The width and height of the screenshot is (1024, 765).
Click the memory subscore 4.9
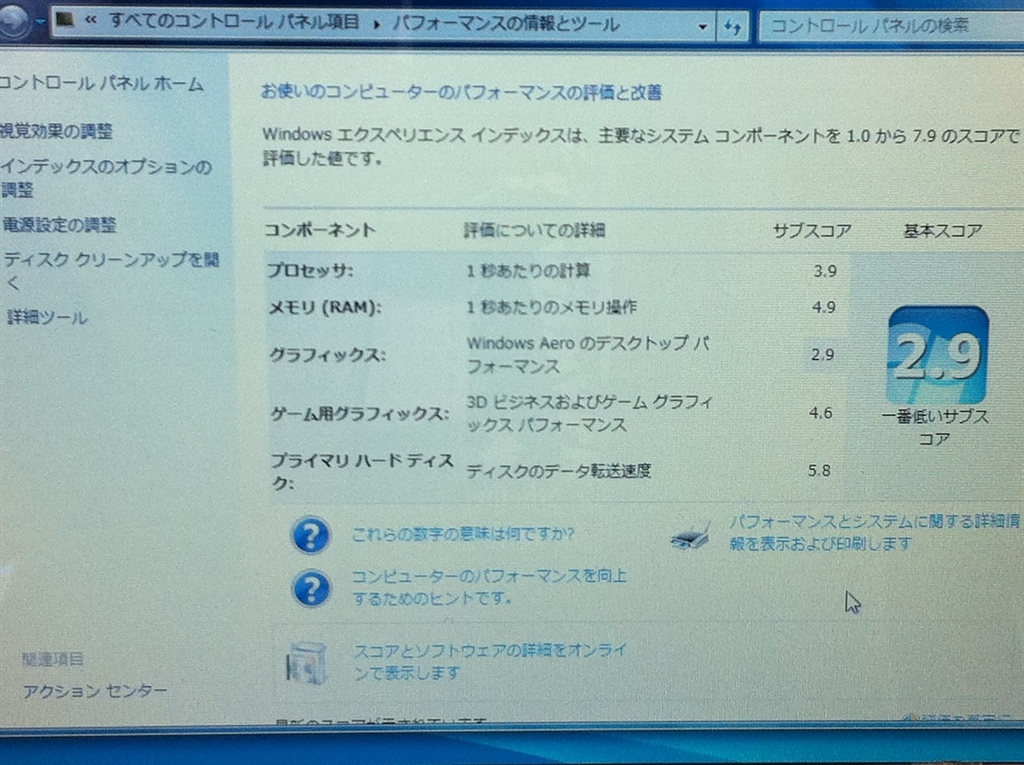[824, 307]
